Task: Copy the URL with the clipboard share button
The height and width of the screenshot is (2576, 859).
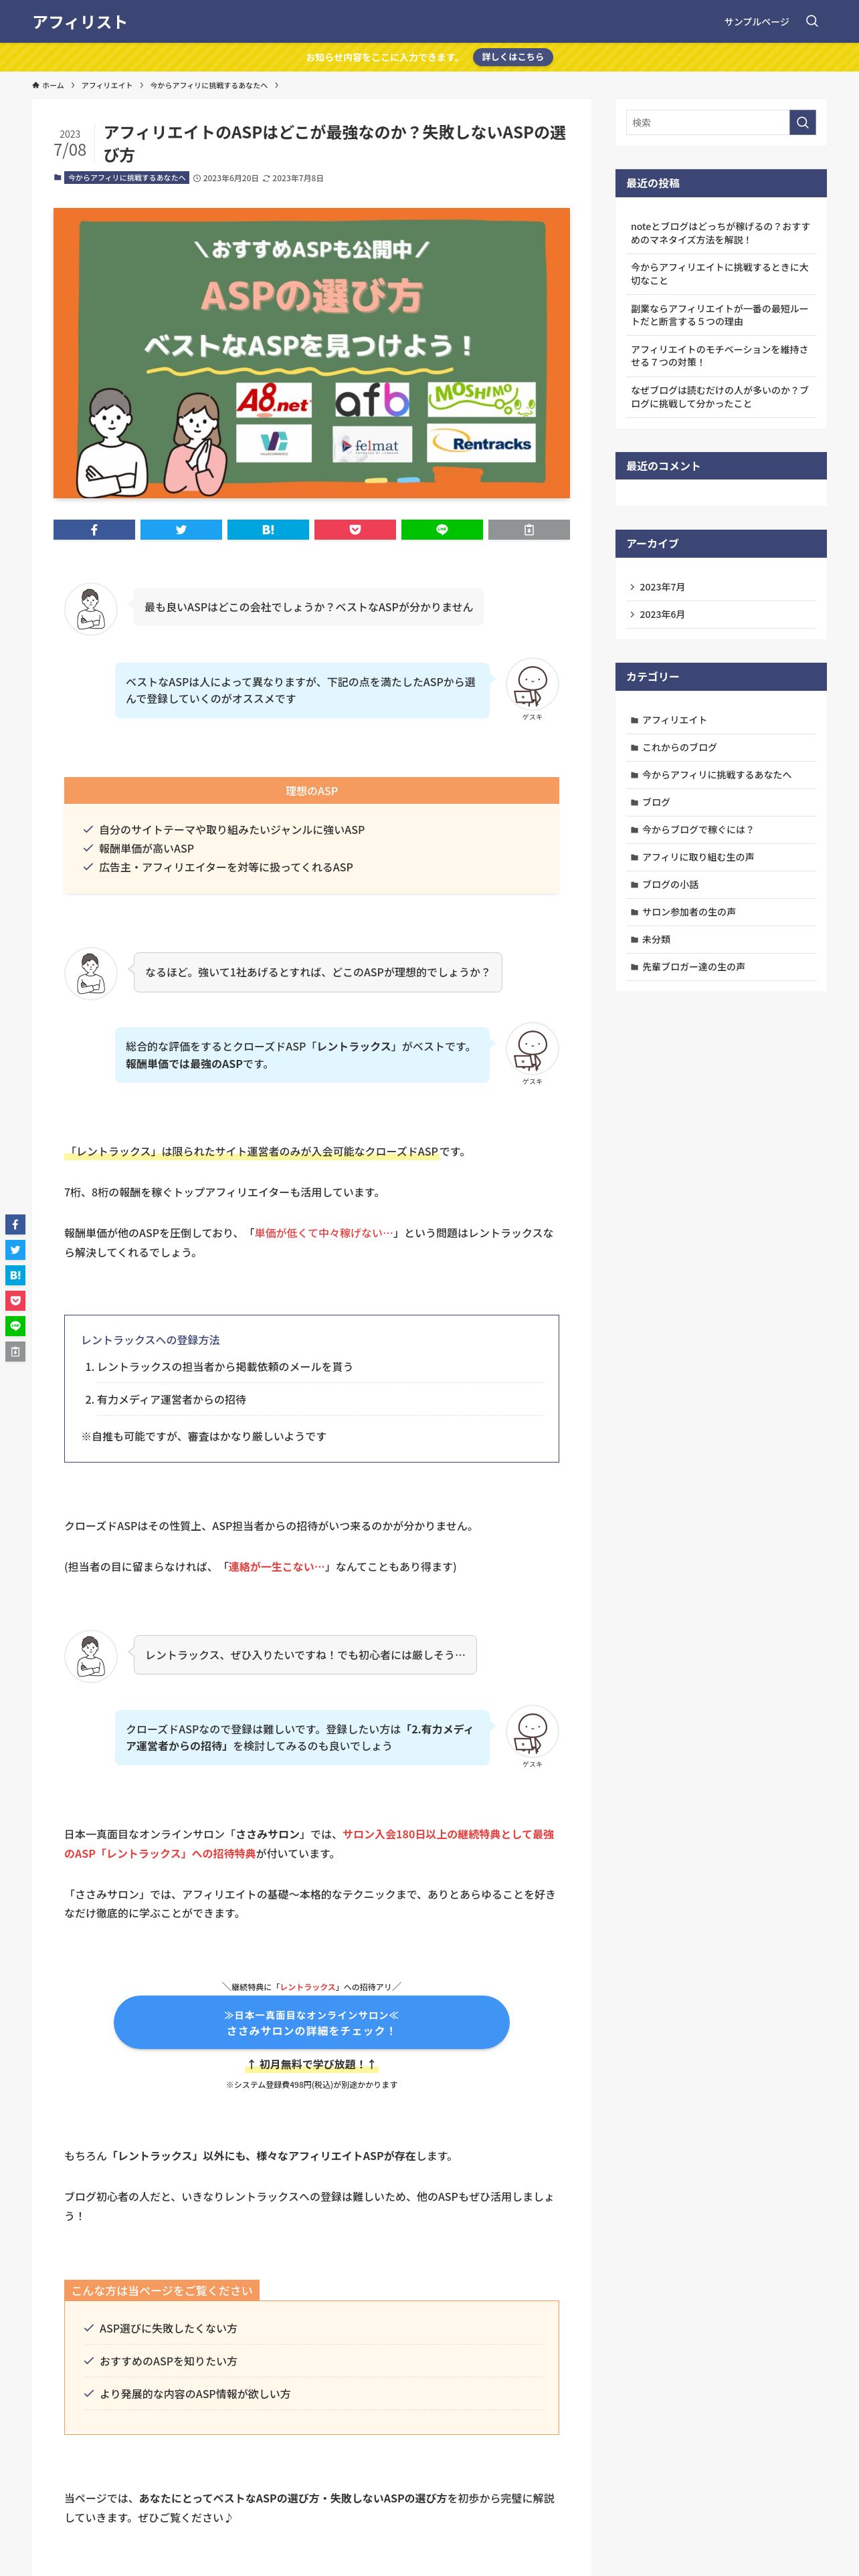Action: click(529, 530)
